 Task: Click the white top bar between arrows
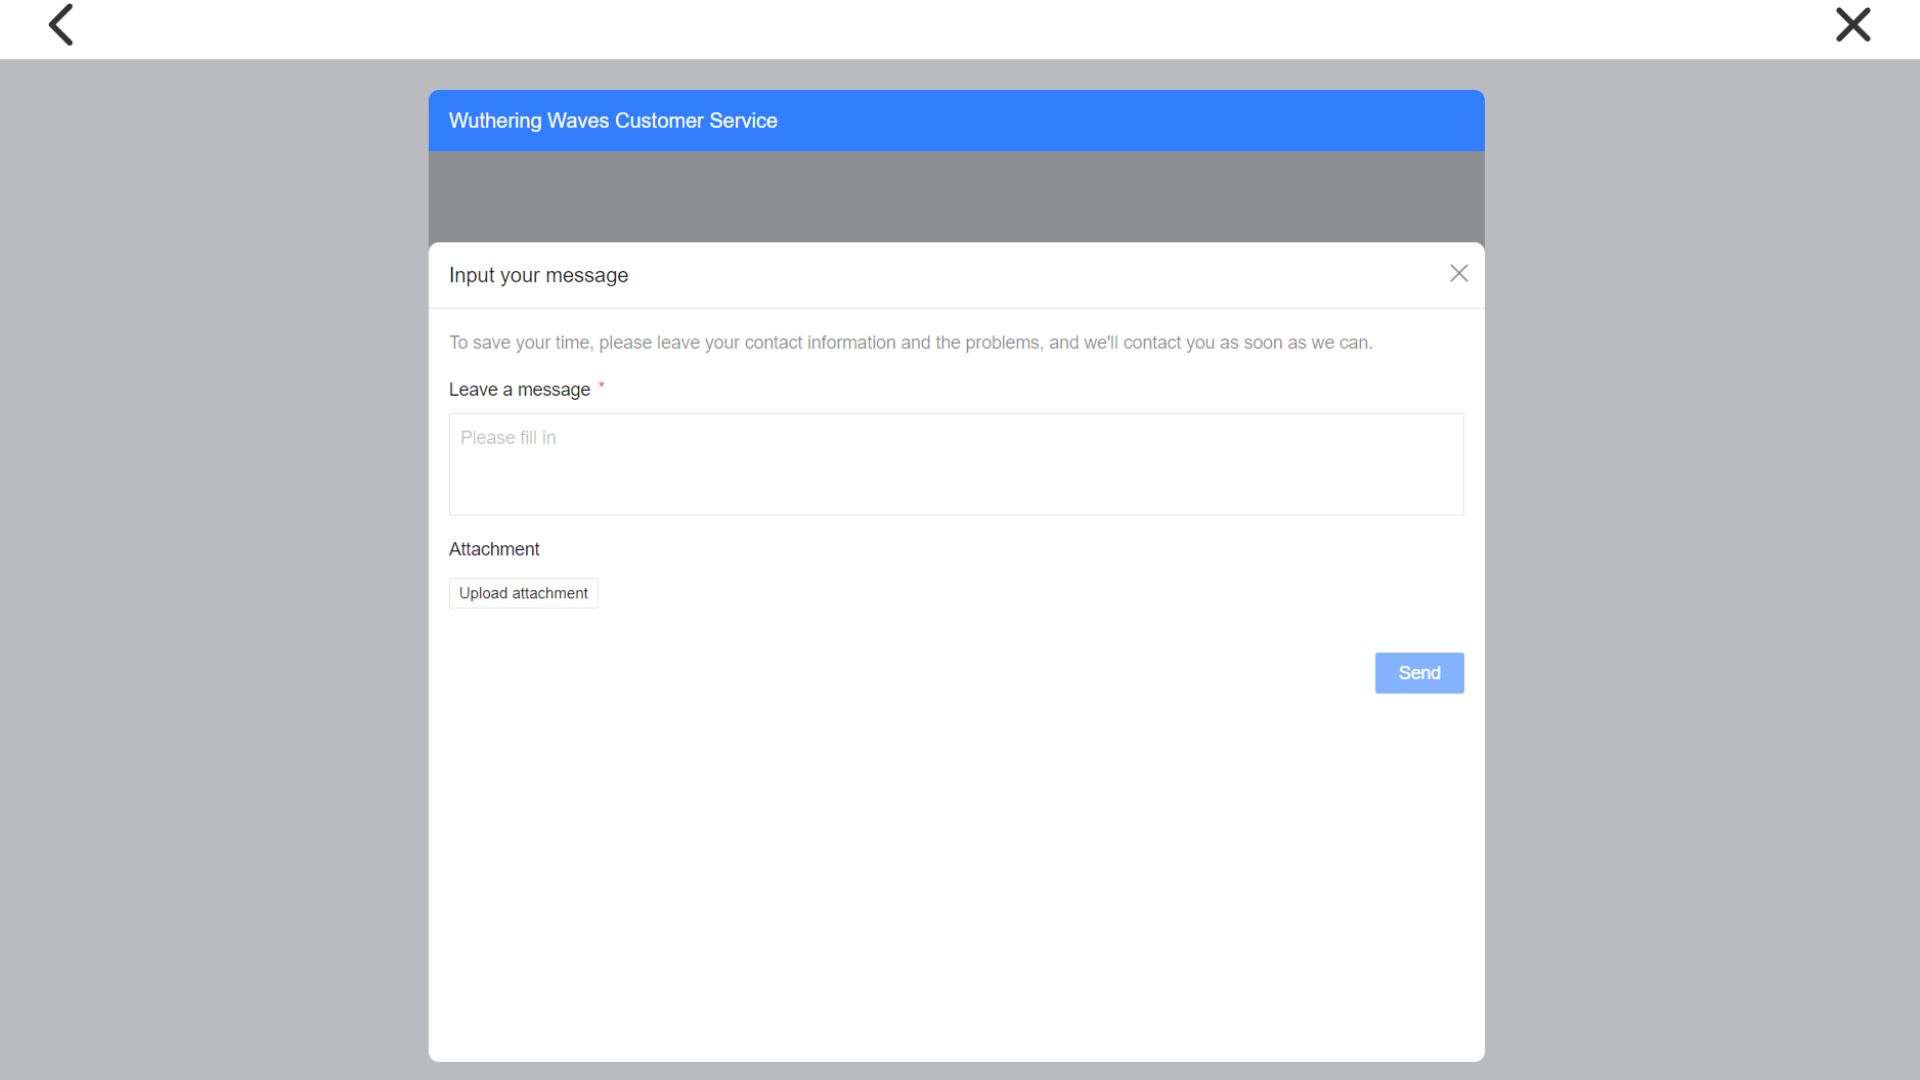(x=955, y=28)
